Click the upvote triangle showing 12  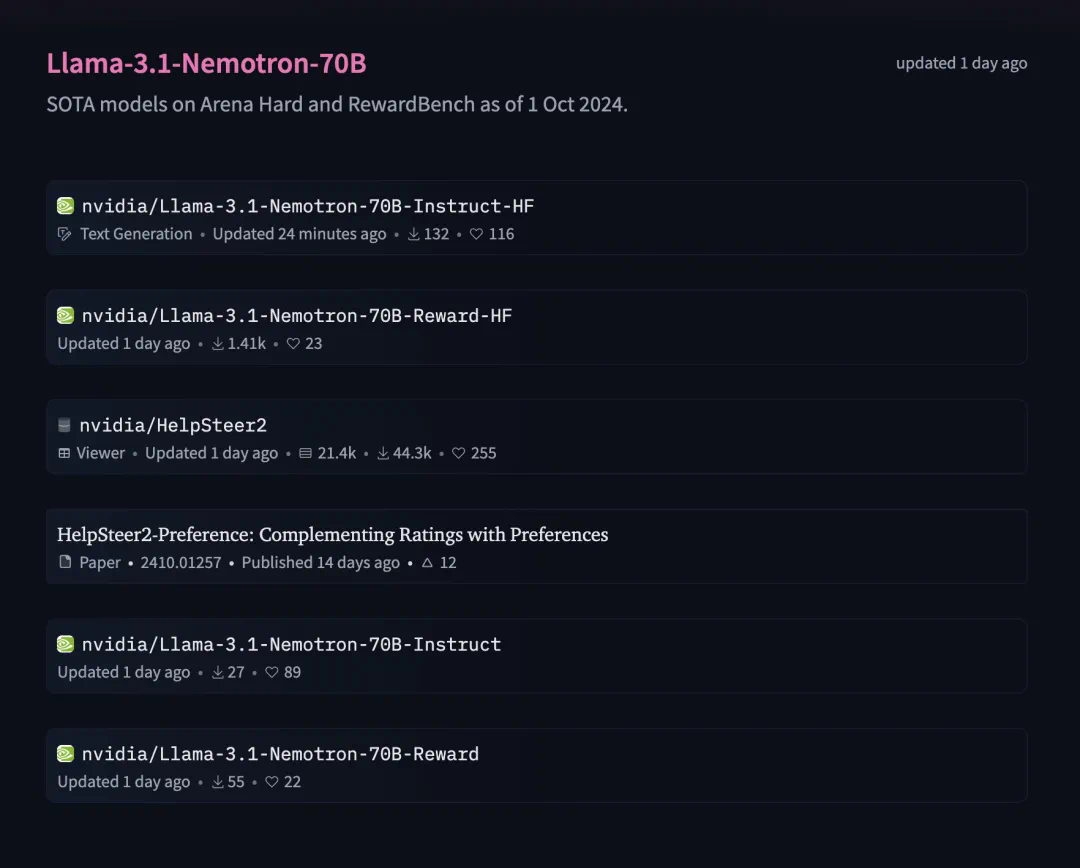[x=427, y=563]
